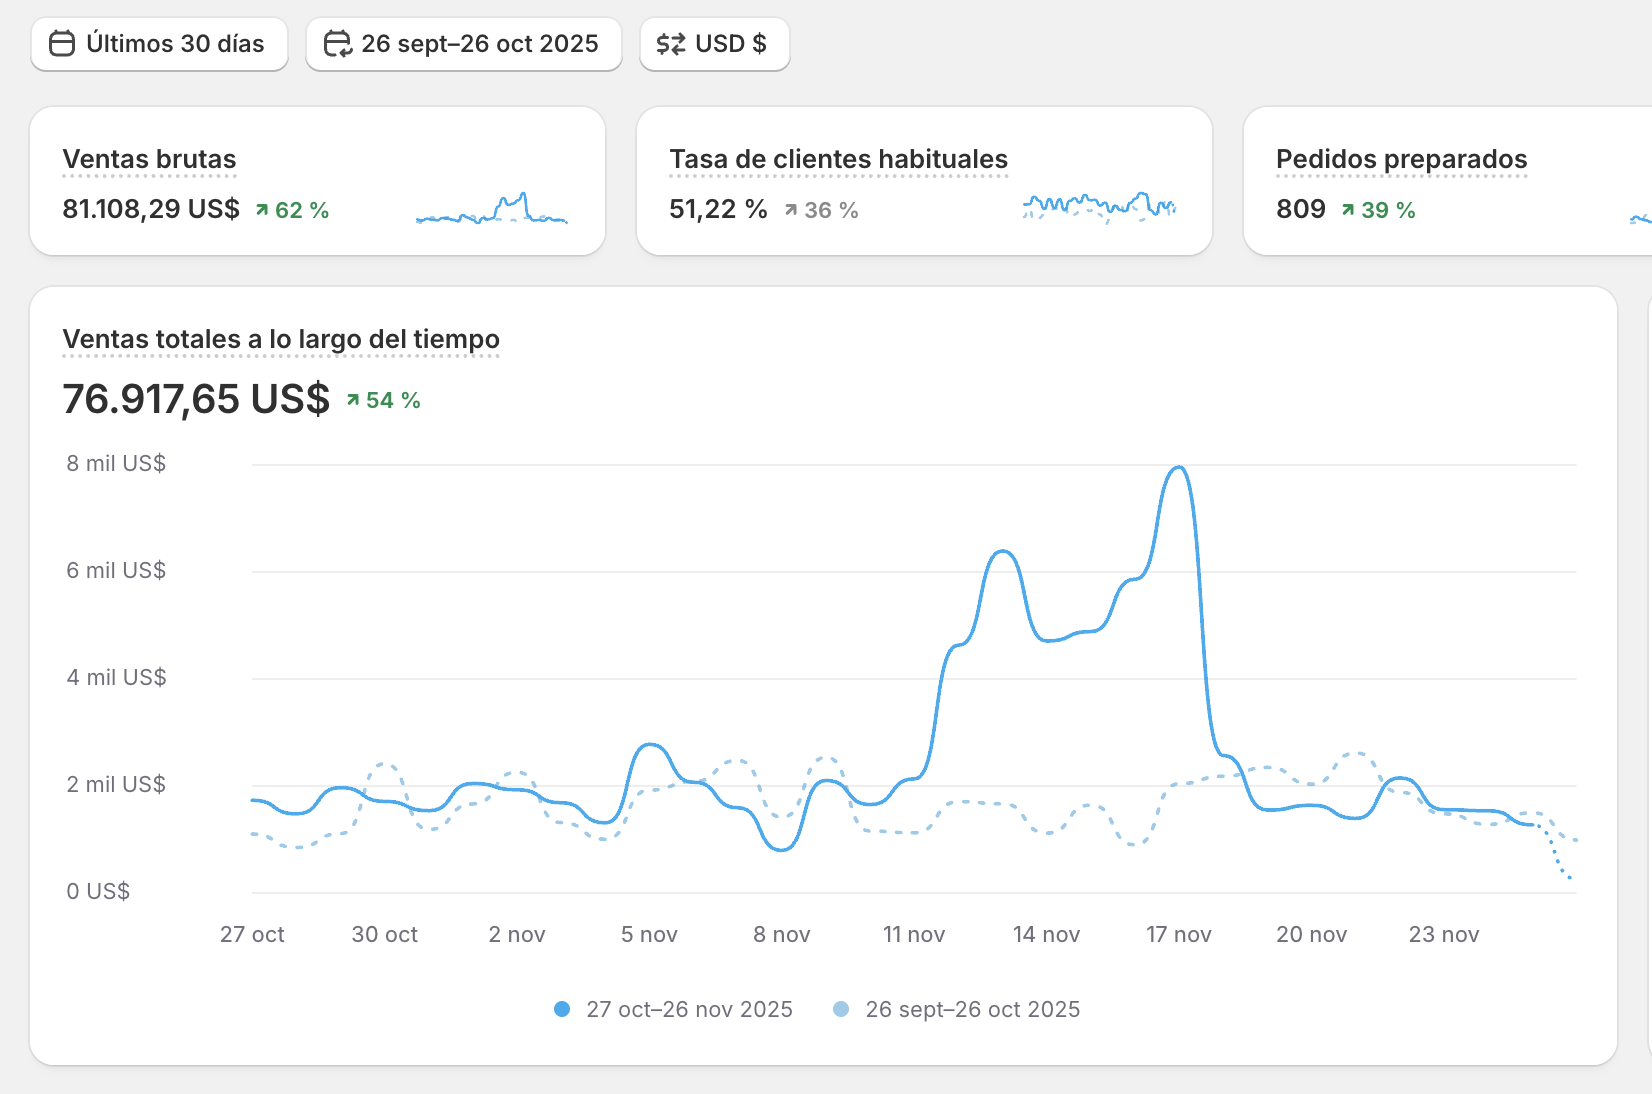Screen dimensions: 1652x1094
Task: Click the 6 mil US$ axis label
Action: pyautogui.click(x=116, y=570)
